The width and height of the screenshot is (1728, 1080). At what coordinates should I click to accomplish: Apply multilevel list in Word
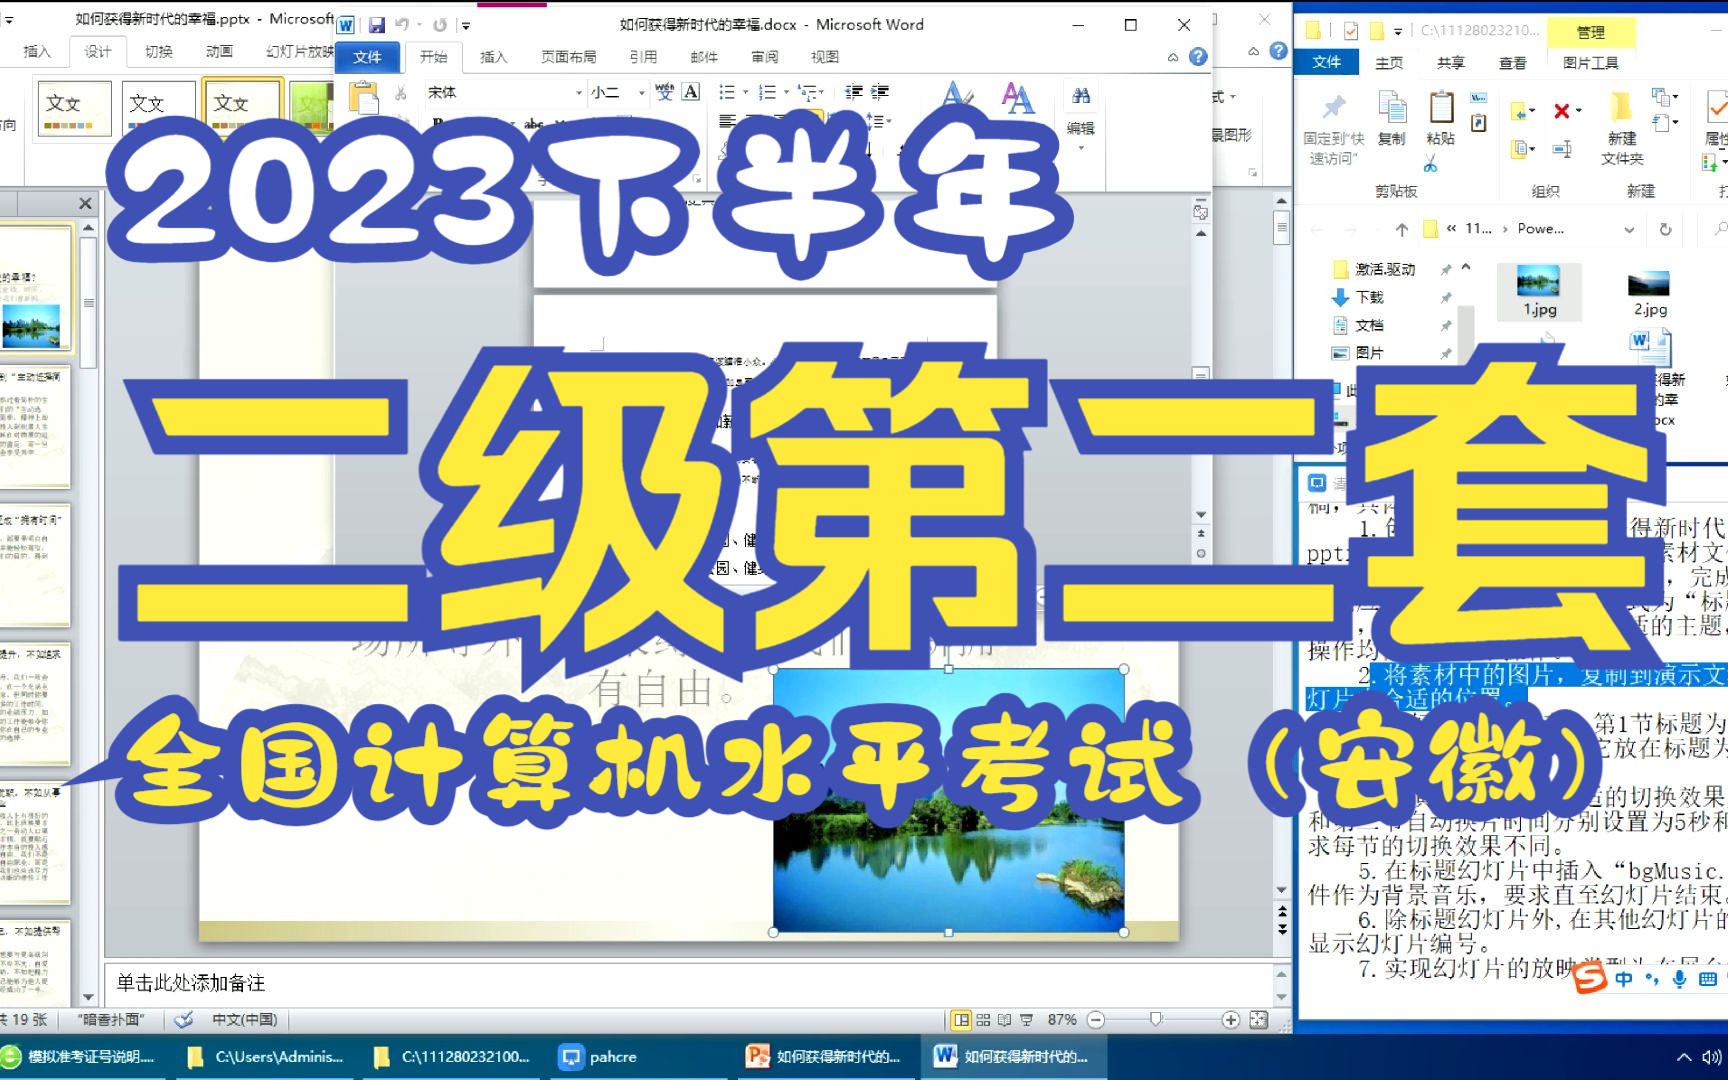(808, 92)
